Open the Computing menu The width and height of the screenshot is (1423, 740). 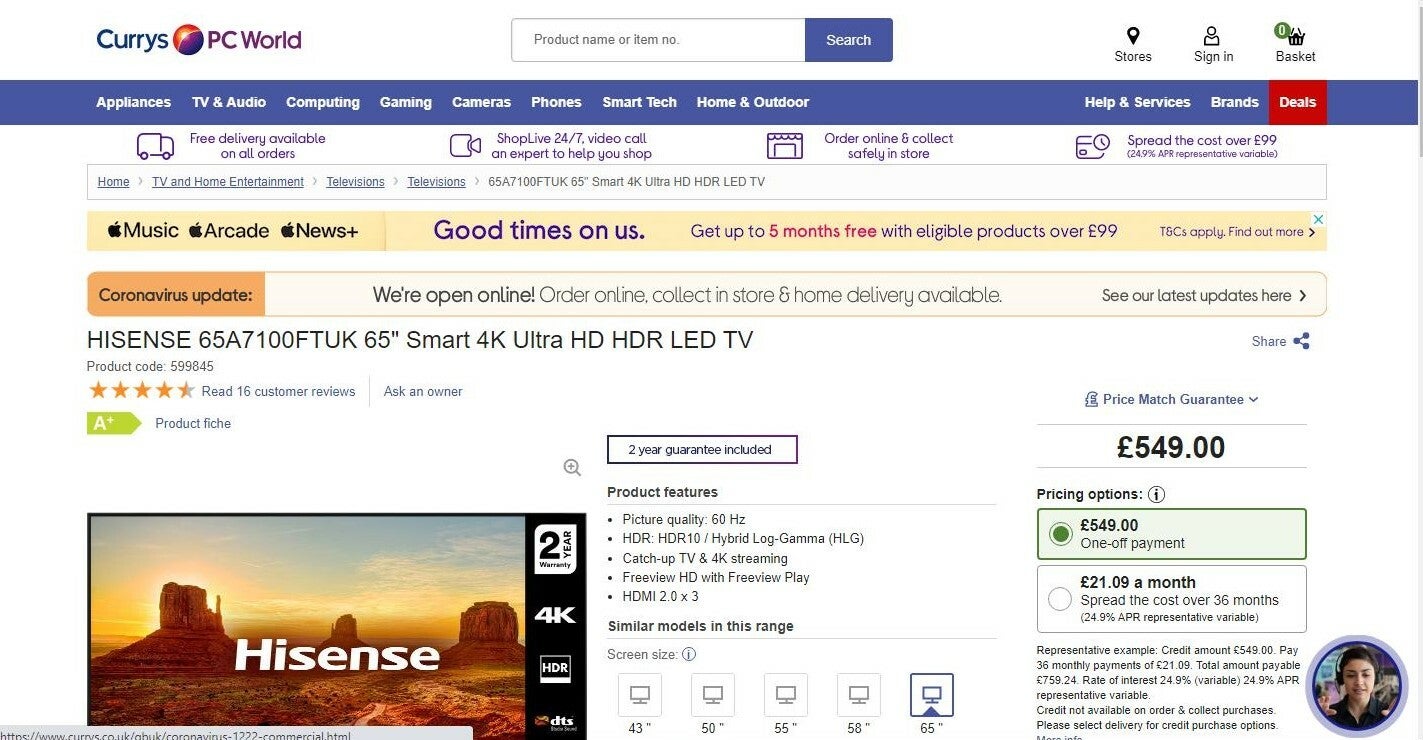coord(323,102)
